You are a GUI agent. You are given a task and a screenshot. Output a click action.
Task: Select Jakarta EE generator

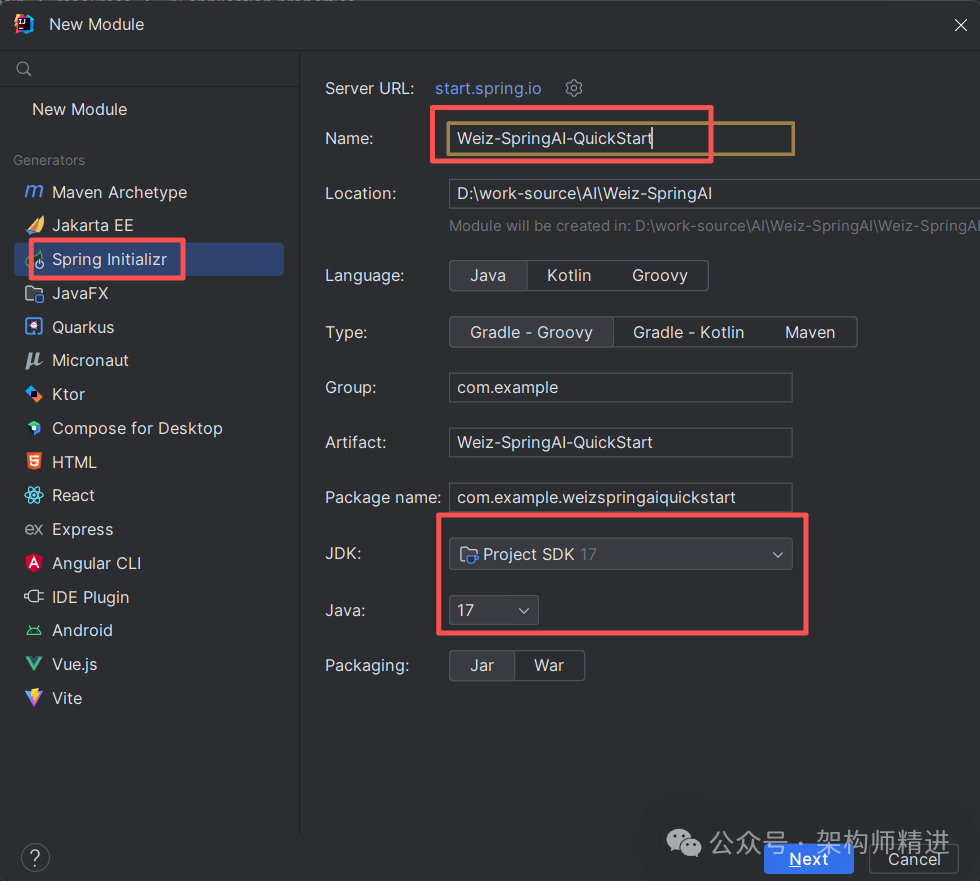pos(149,226)
